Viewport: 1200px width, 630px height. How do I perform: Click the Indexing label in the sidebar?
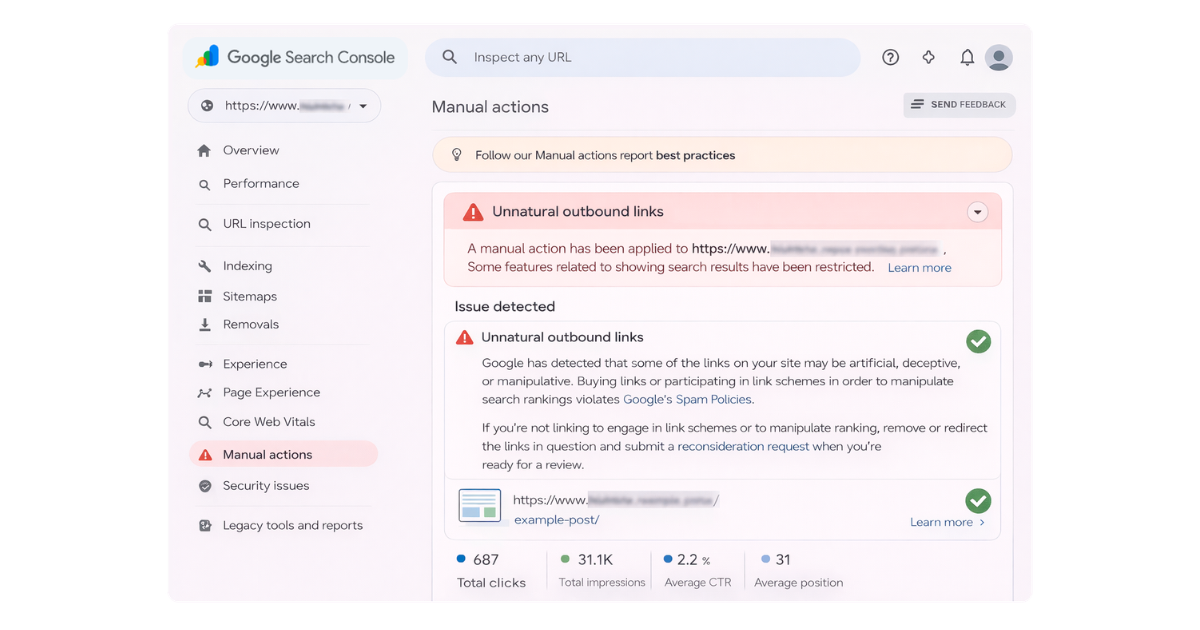point(247,266)
